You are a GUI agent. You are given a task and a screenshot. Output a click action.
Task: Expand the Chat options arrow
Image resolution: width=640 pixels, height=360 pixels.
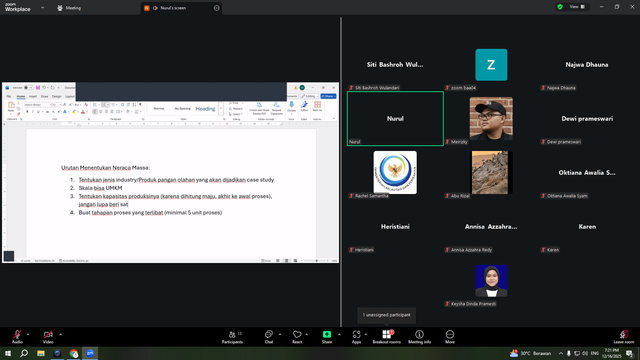[280, 334]
